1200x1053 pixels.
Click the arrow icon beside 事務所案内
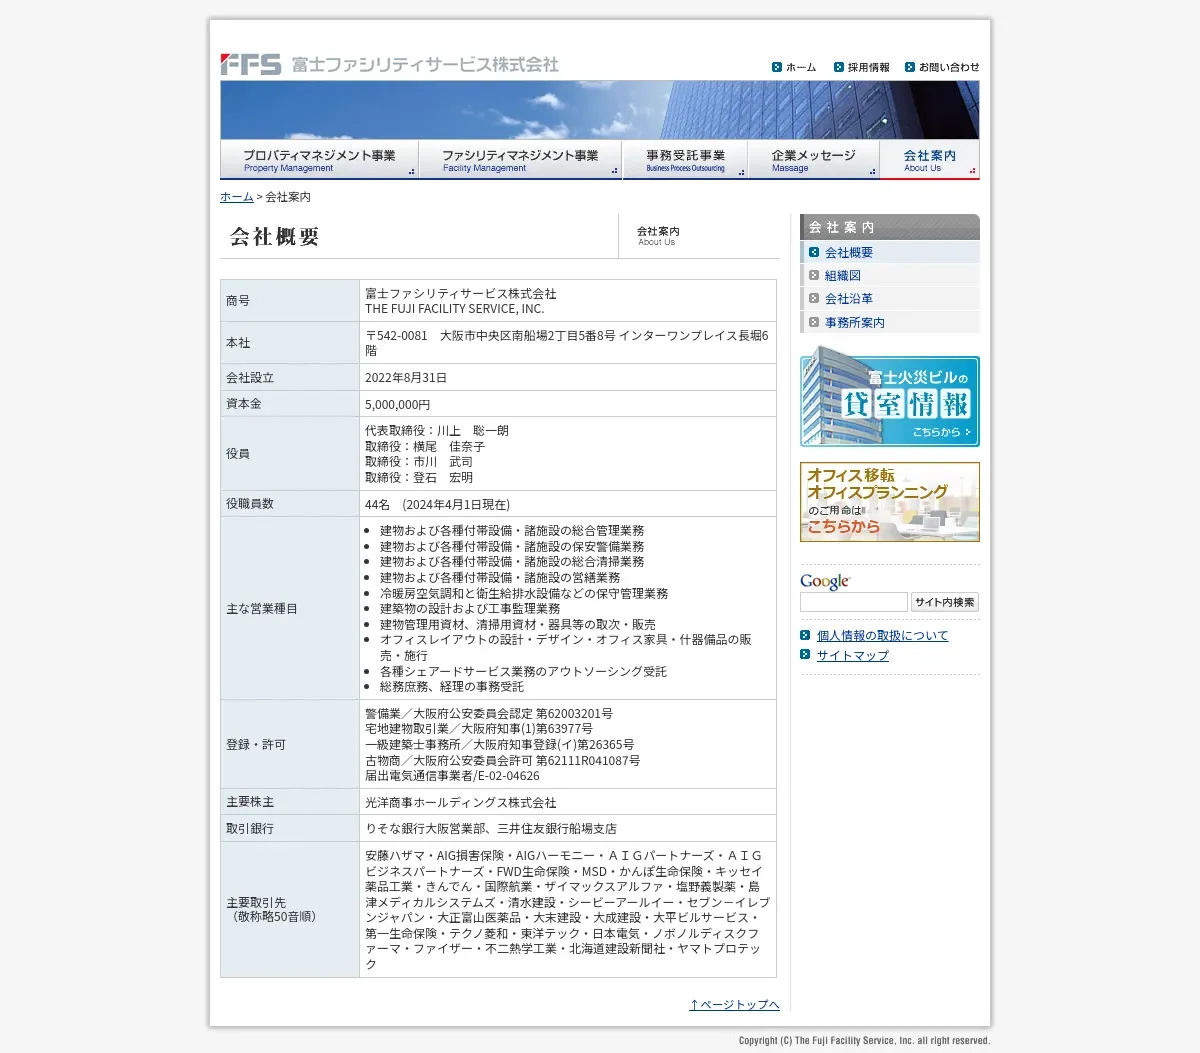tap(814, 322)
